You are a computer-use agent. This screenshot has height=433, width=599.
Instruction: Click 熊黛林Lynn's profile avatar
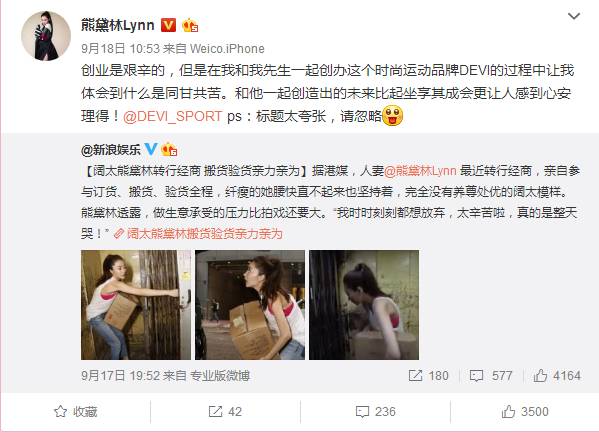tap(46, 36)
